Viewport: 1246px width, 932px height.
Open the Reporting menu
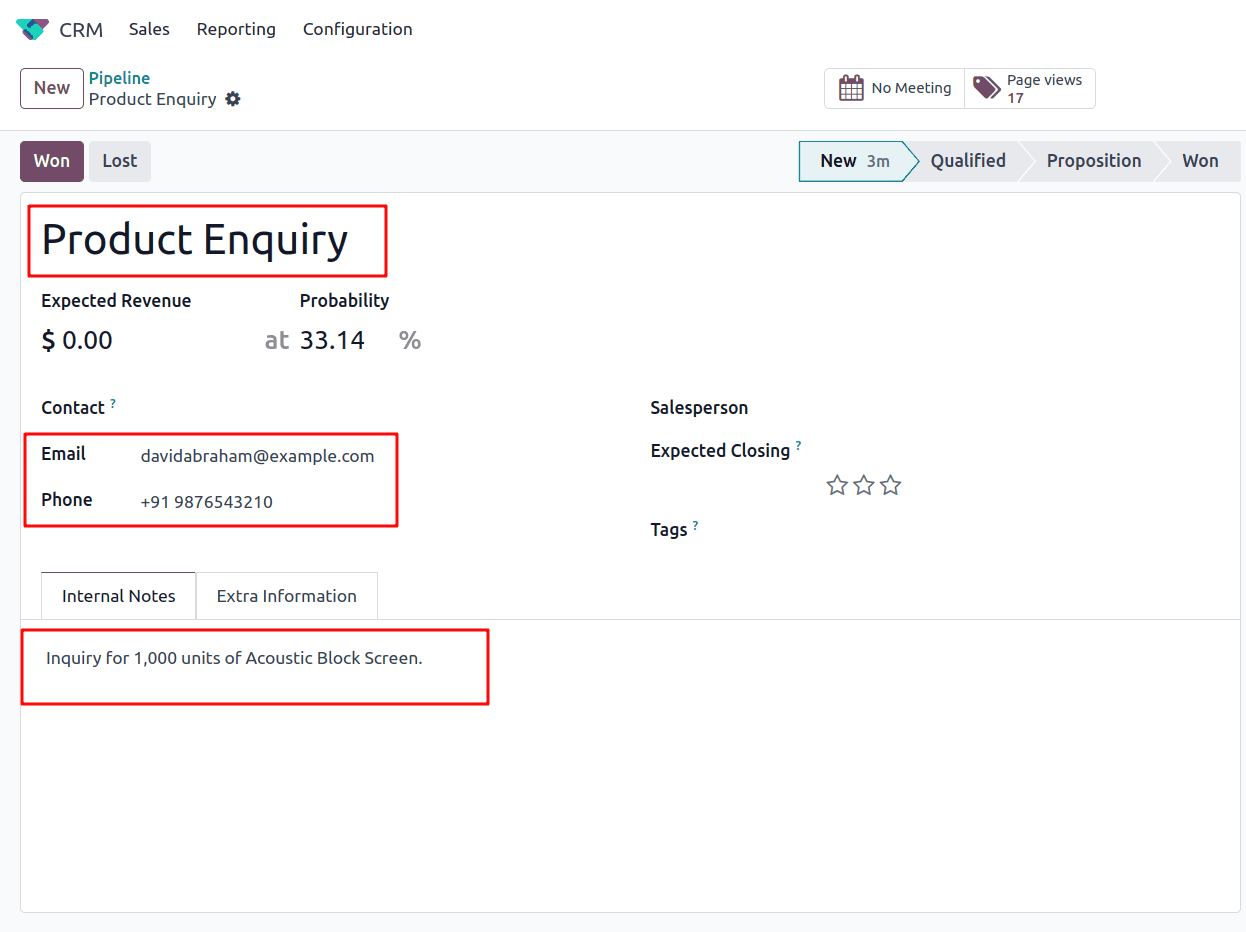tap(236, 29)
